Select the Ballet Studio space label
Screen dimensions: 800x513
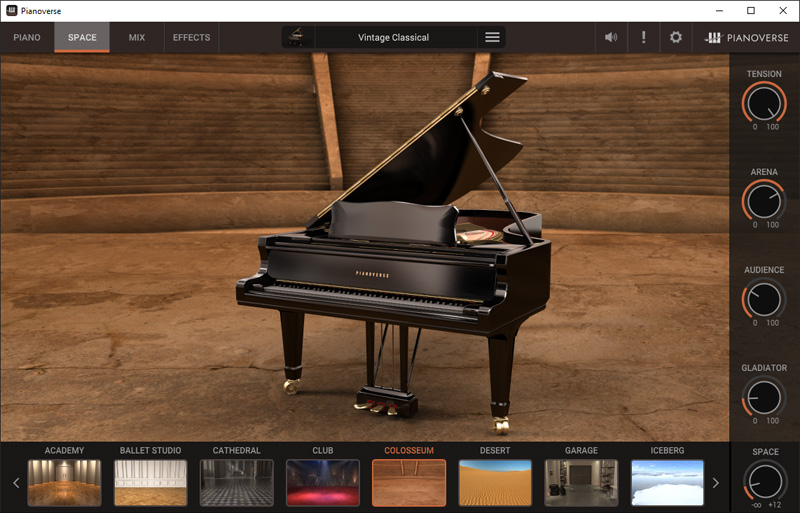(150, 451)
